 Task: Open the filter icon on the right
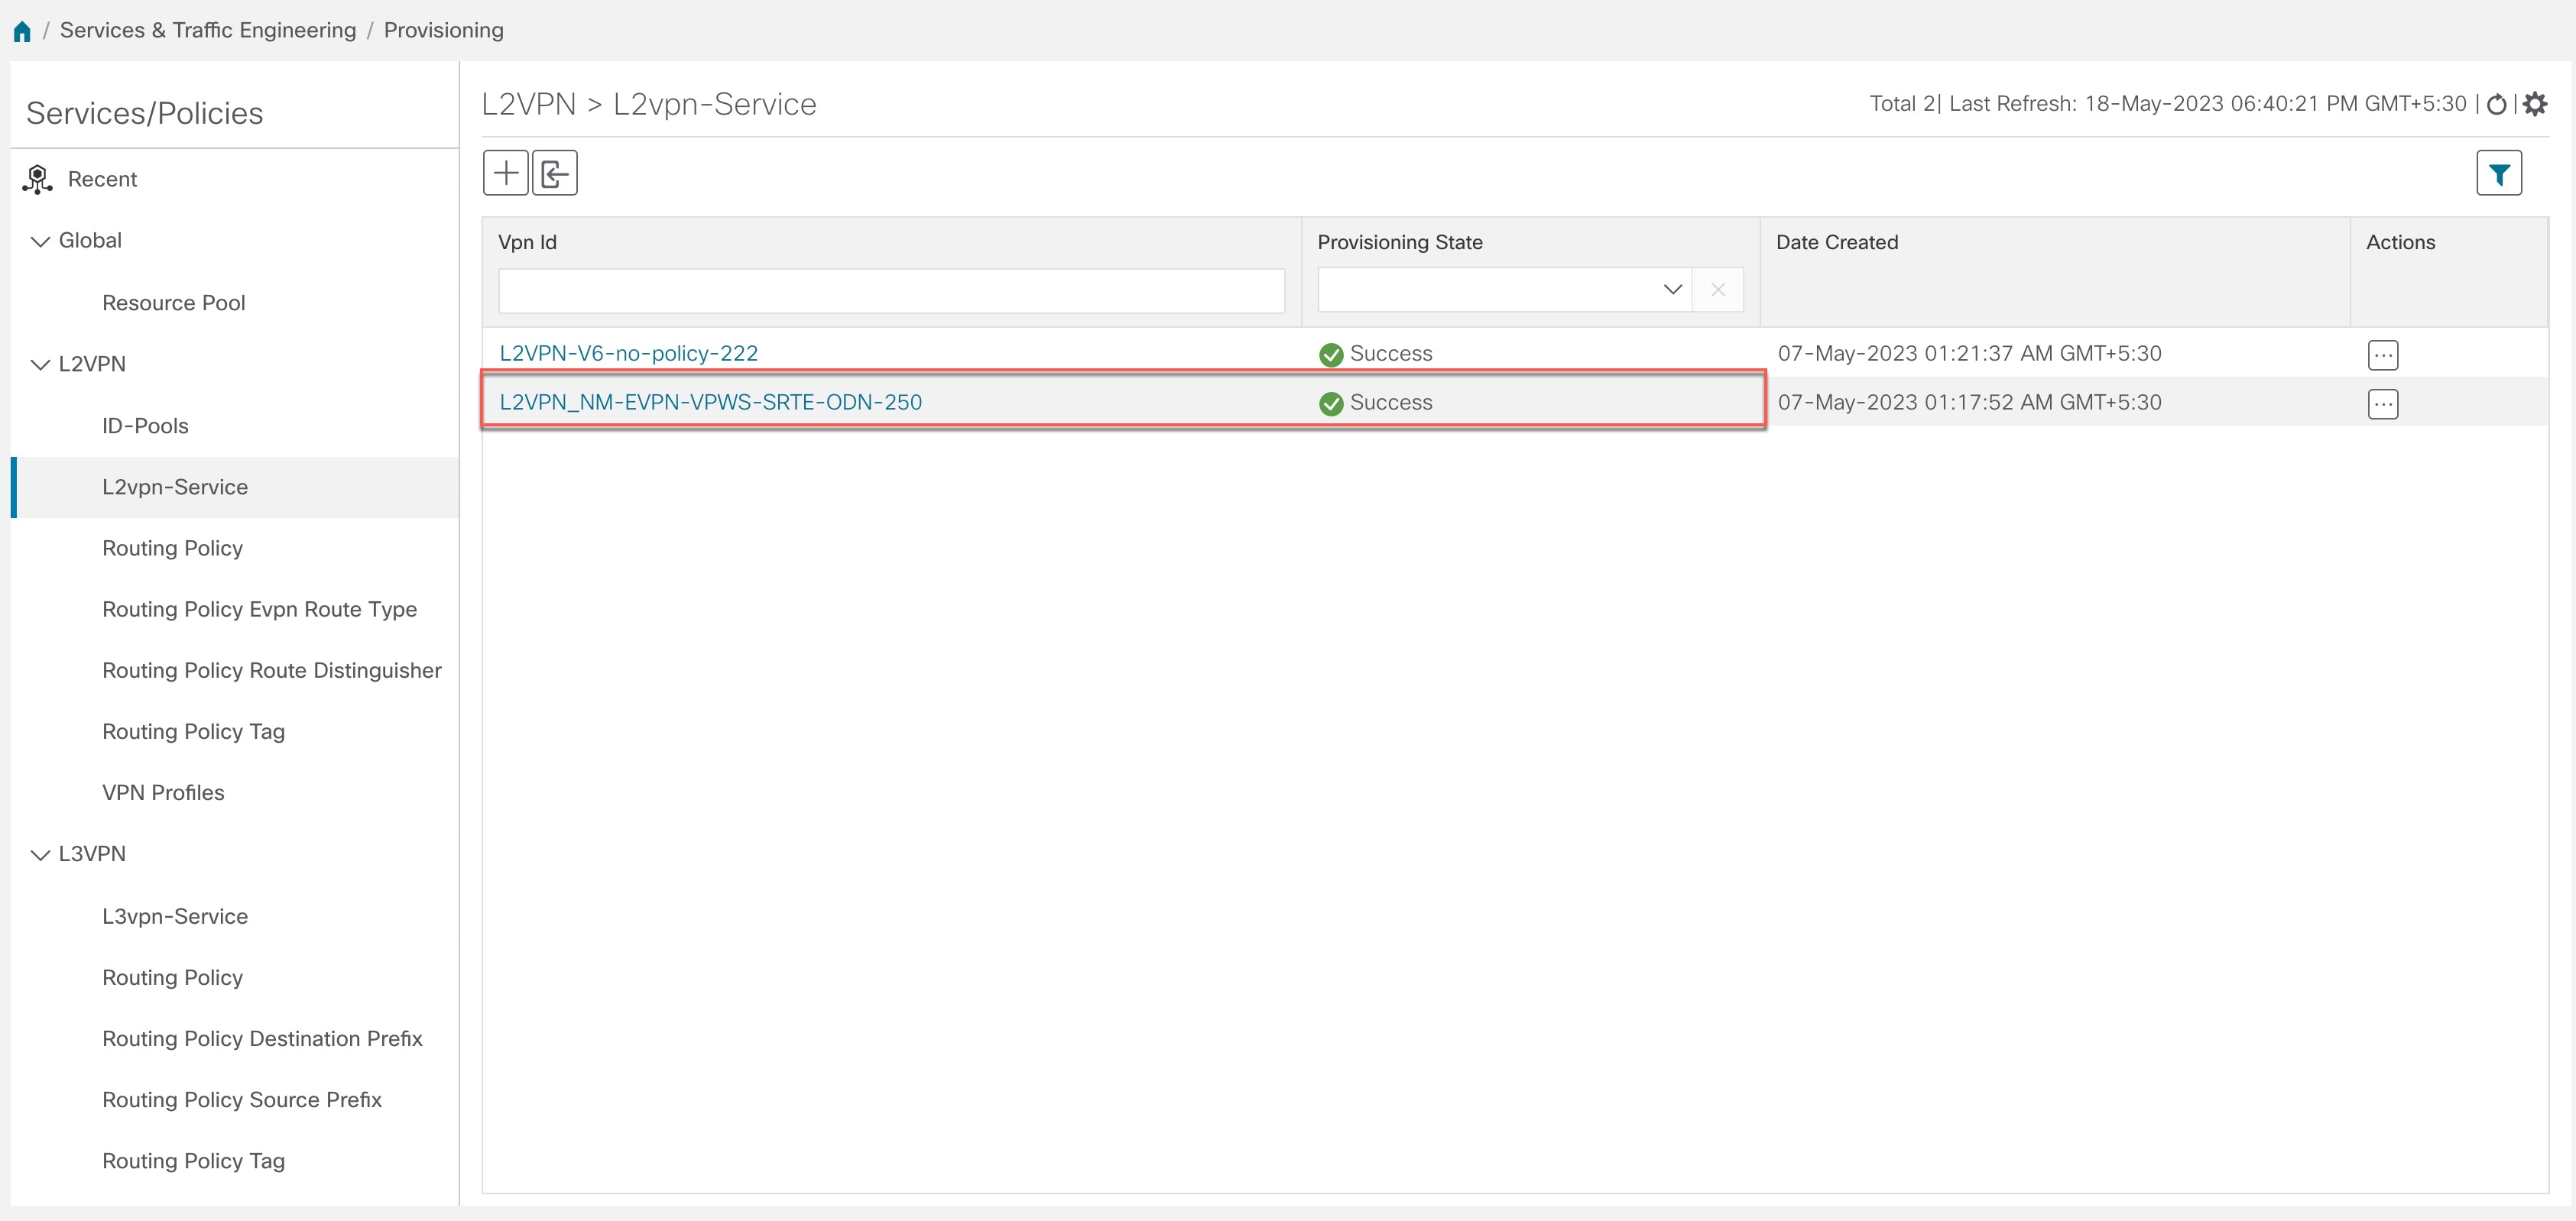click(x=2499, y=172)
